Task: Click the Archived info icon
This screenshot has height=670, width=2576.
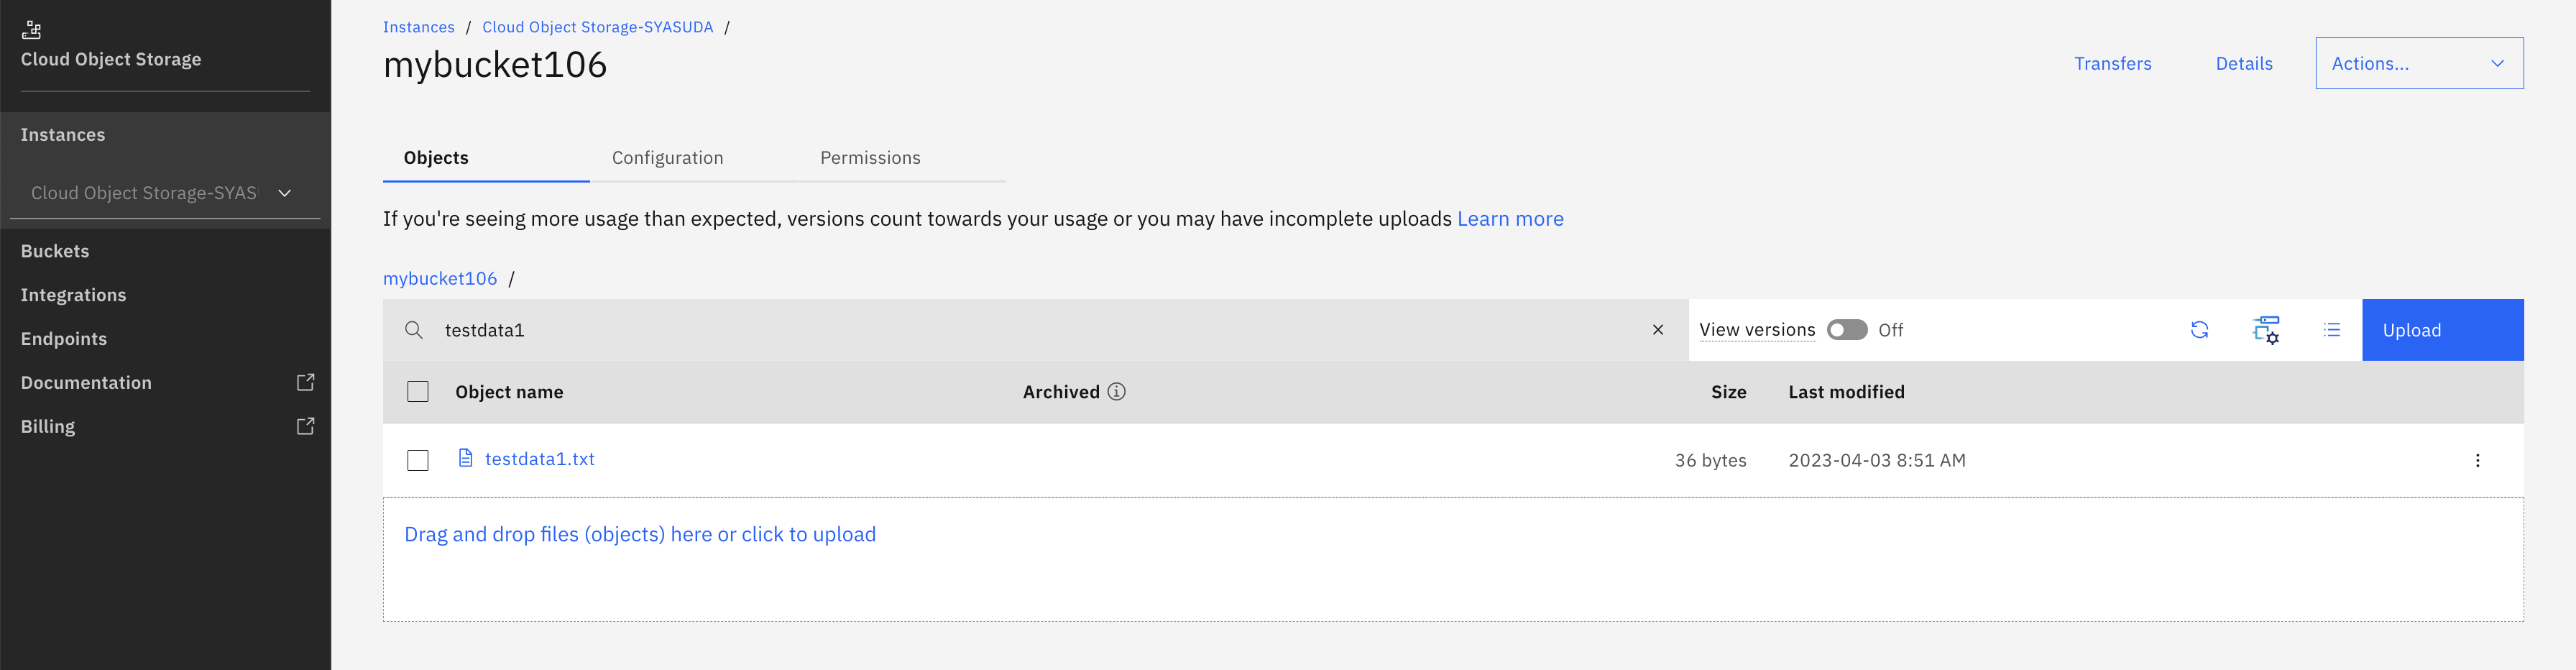Action: (1116, 391)
